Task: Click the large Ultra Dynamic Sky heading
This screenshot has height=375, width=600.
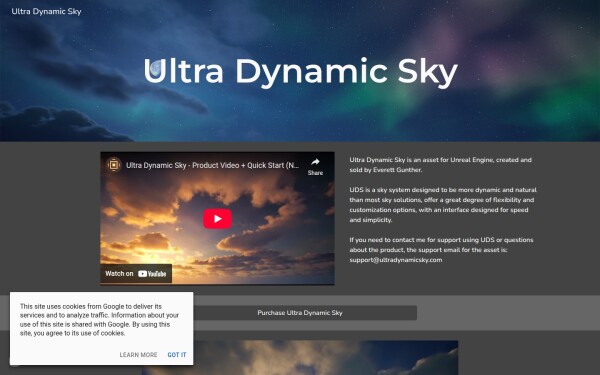Action: (301, 72)
